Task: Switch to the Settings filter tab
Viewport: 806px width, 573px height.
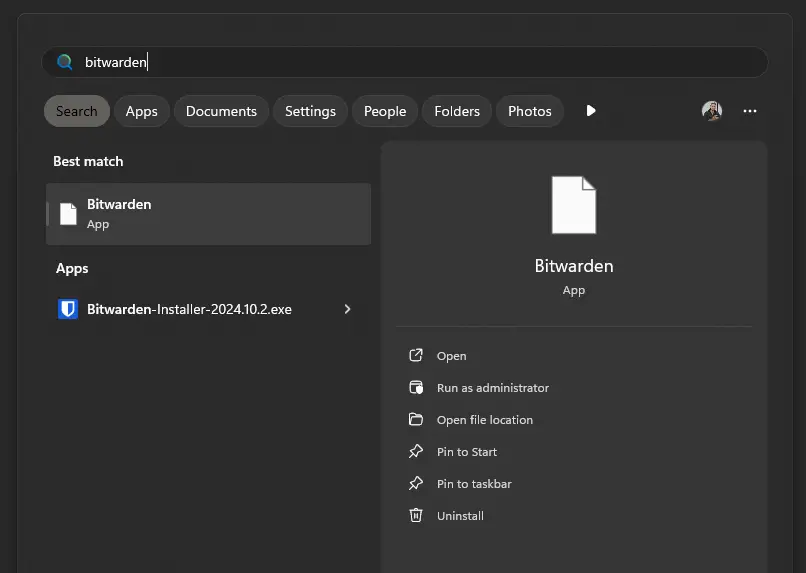Action: 310,111
